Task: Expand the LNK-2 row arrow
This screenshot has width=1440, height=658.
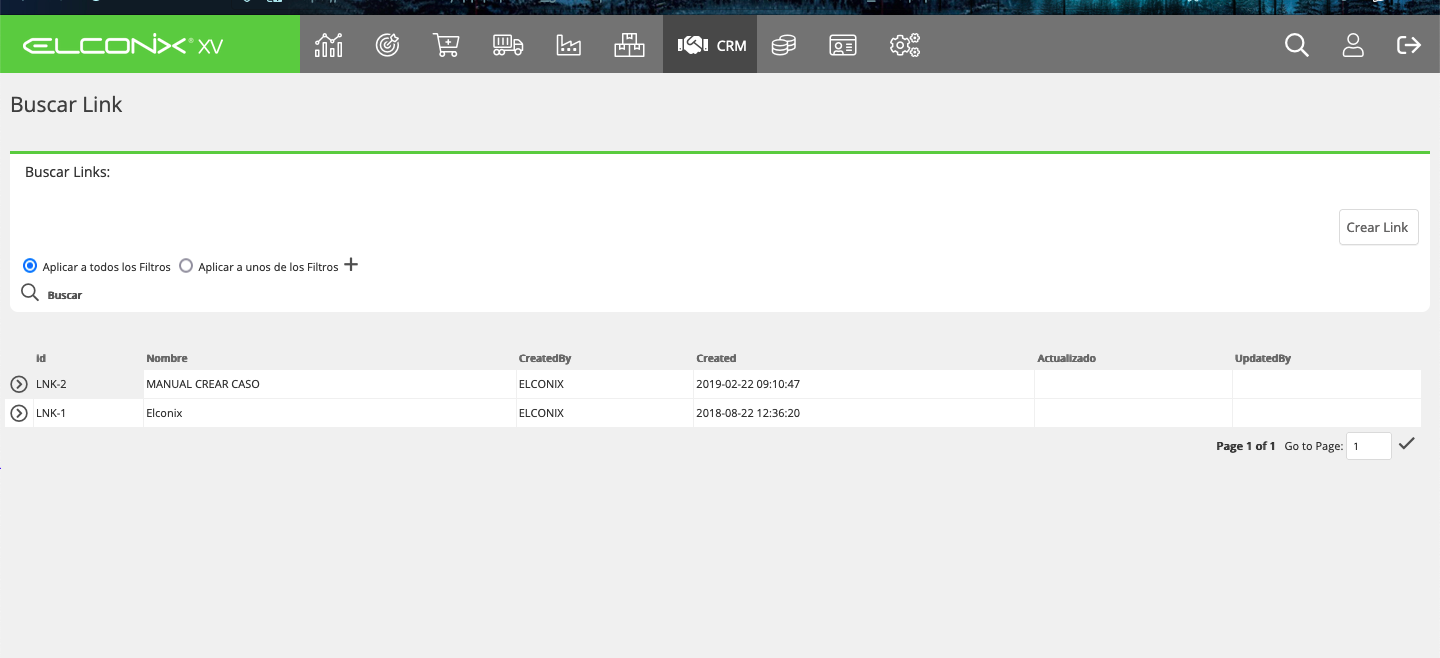Action: pos(19,384)
